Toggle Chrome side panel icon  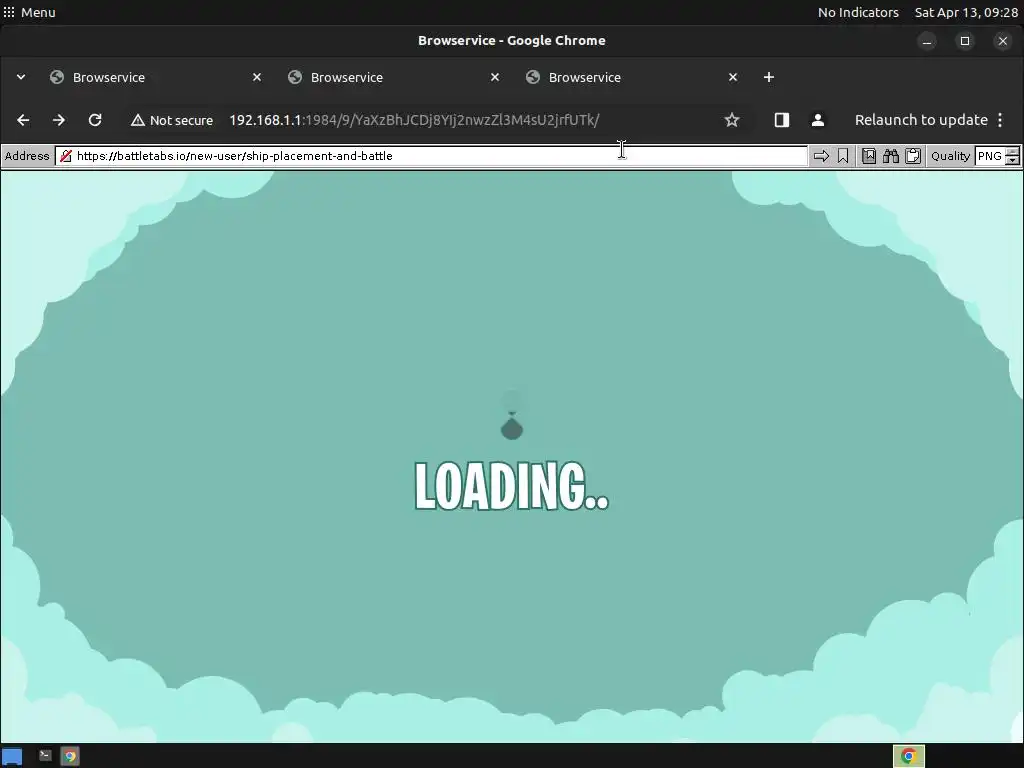782,120
